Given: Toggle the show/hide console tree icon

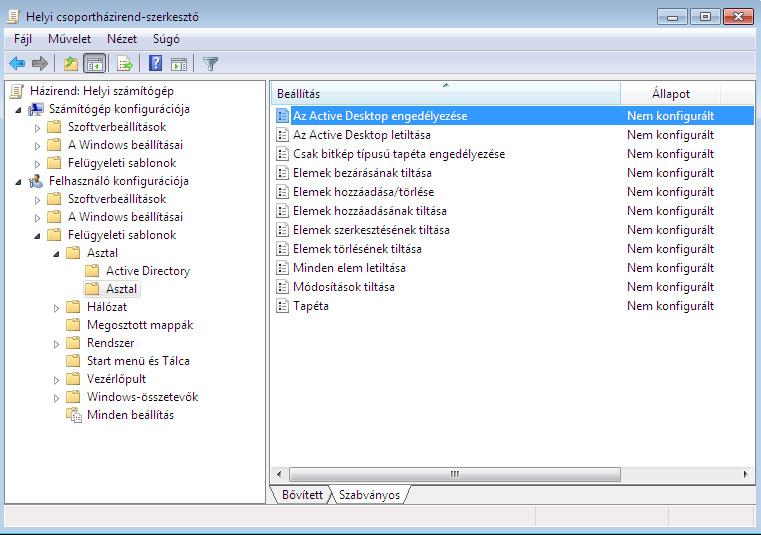Looking at the screenshot, I should tap(95, 64).
